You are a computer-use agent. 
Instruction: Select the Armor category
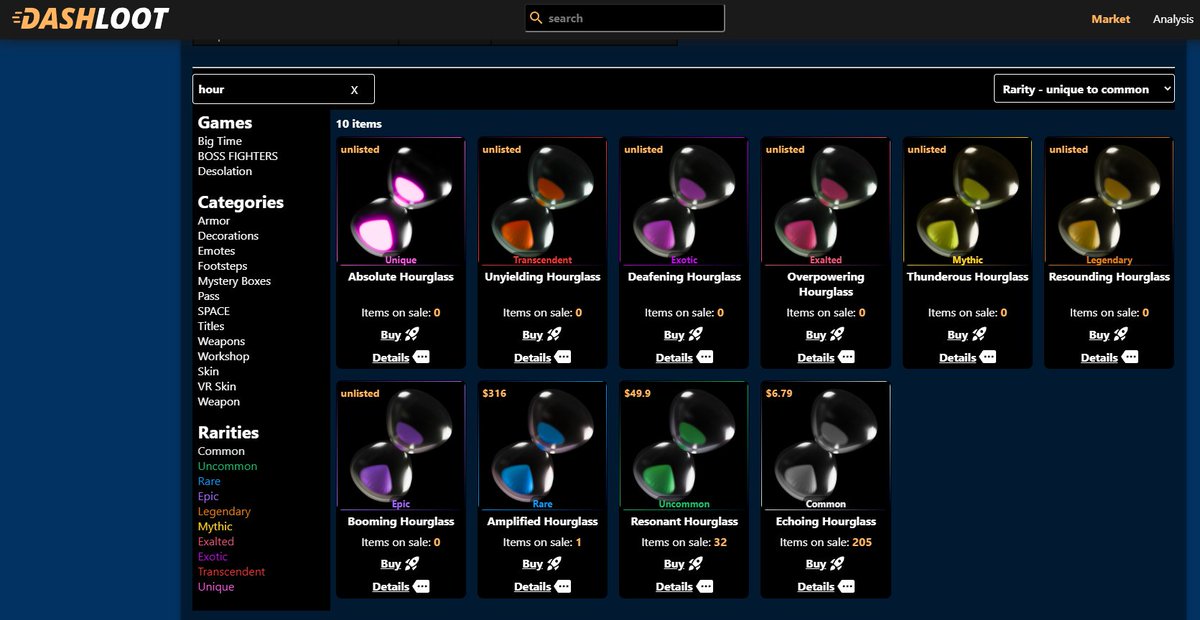[x=214, y=221]
